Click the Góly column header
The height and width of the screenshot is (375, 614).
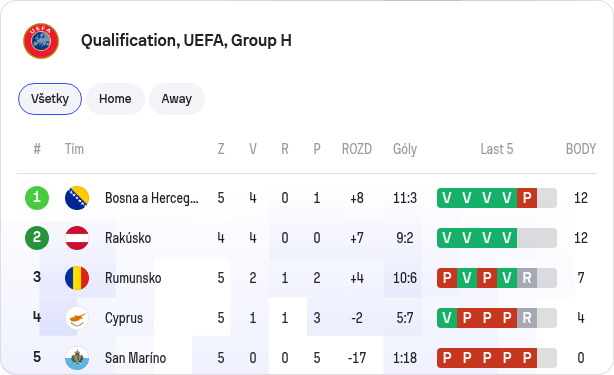click(405, 149)
